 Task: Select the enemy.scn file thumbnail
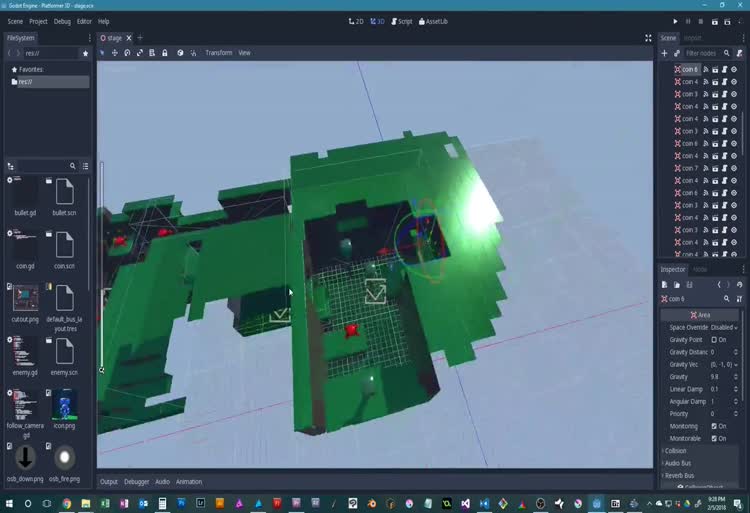pos(64,353)
